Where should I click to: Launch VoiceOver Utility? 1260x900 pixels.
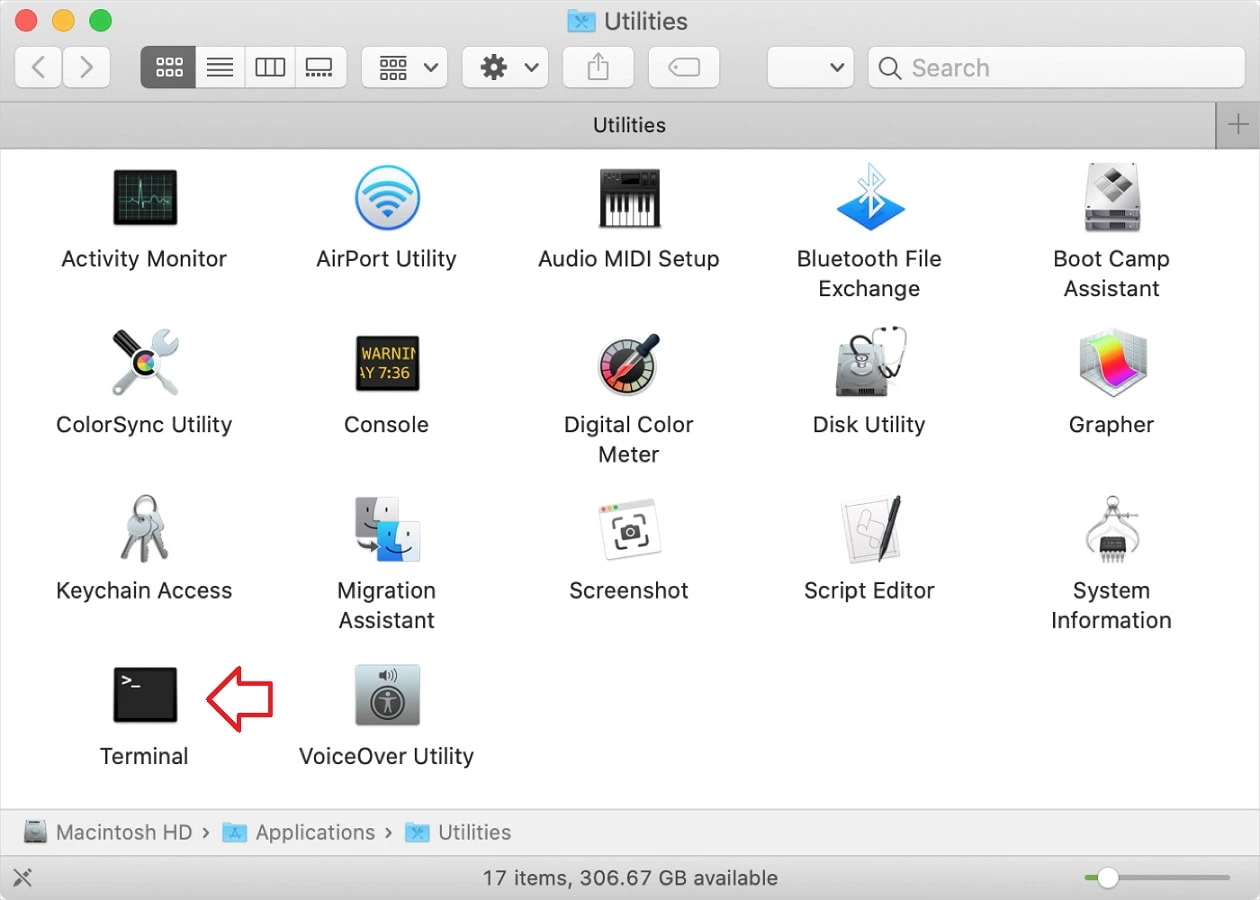tap(387, 695)
